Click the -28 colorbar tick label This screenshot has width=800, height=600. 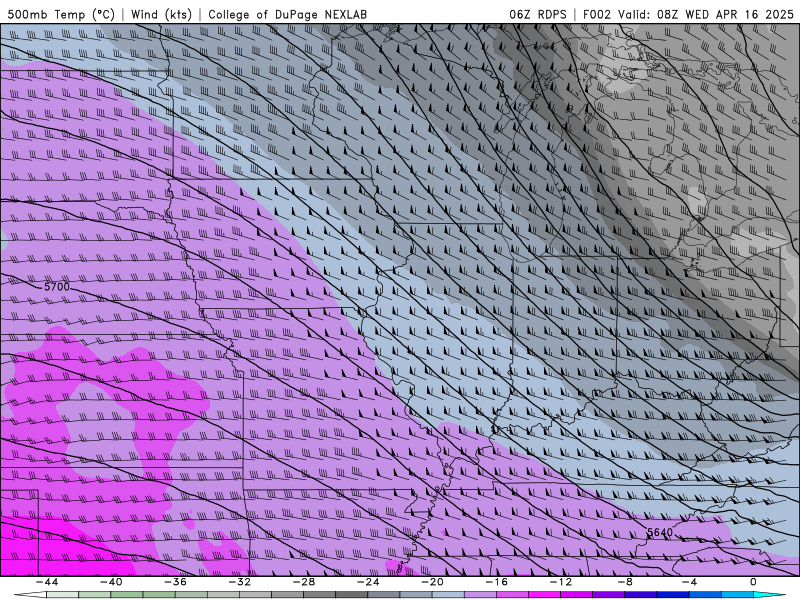pyautogui.click(x=304, y=582)
